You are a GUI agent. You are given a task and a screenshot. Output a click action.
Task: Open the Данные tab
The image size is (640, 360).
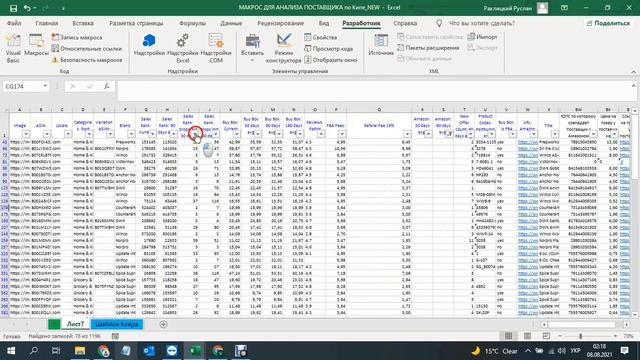(231, 23)
